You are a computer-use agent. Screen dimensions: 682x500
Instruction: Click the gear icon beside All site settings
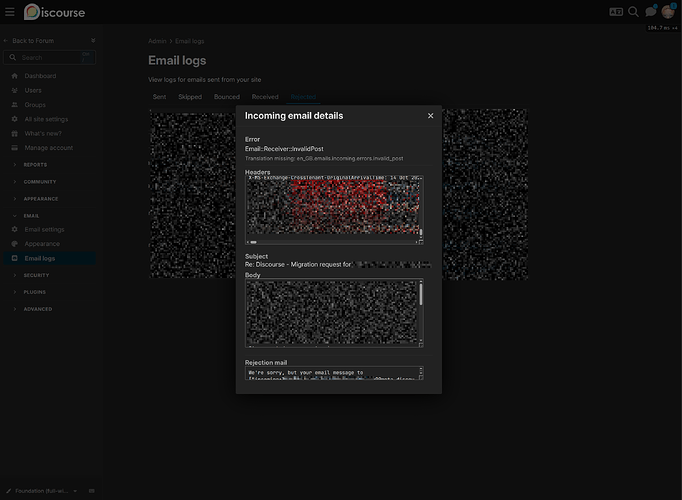coord(14,119)
